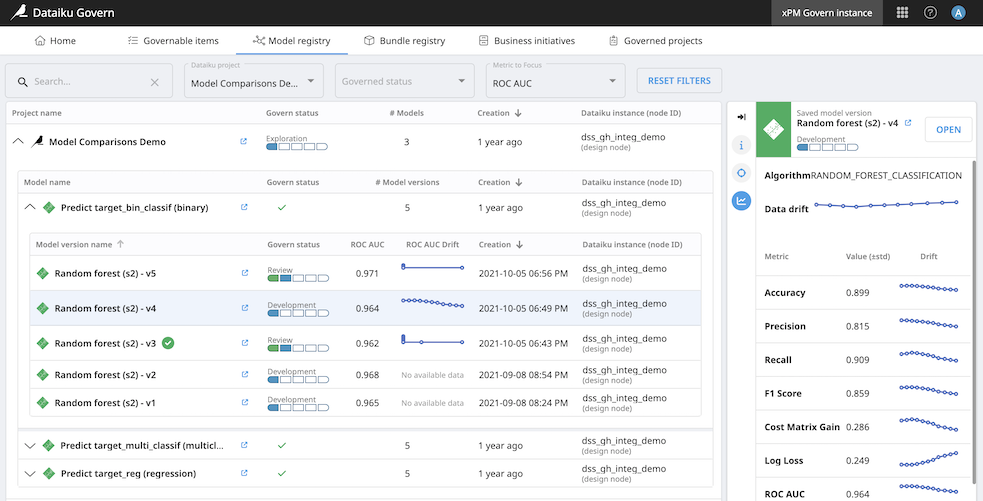Screen dimensions: 983x501
Task: Click the OPEN button in side panel
Action: click(x=949, y=129)
